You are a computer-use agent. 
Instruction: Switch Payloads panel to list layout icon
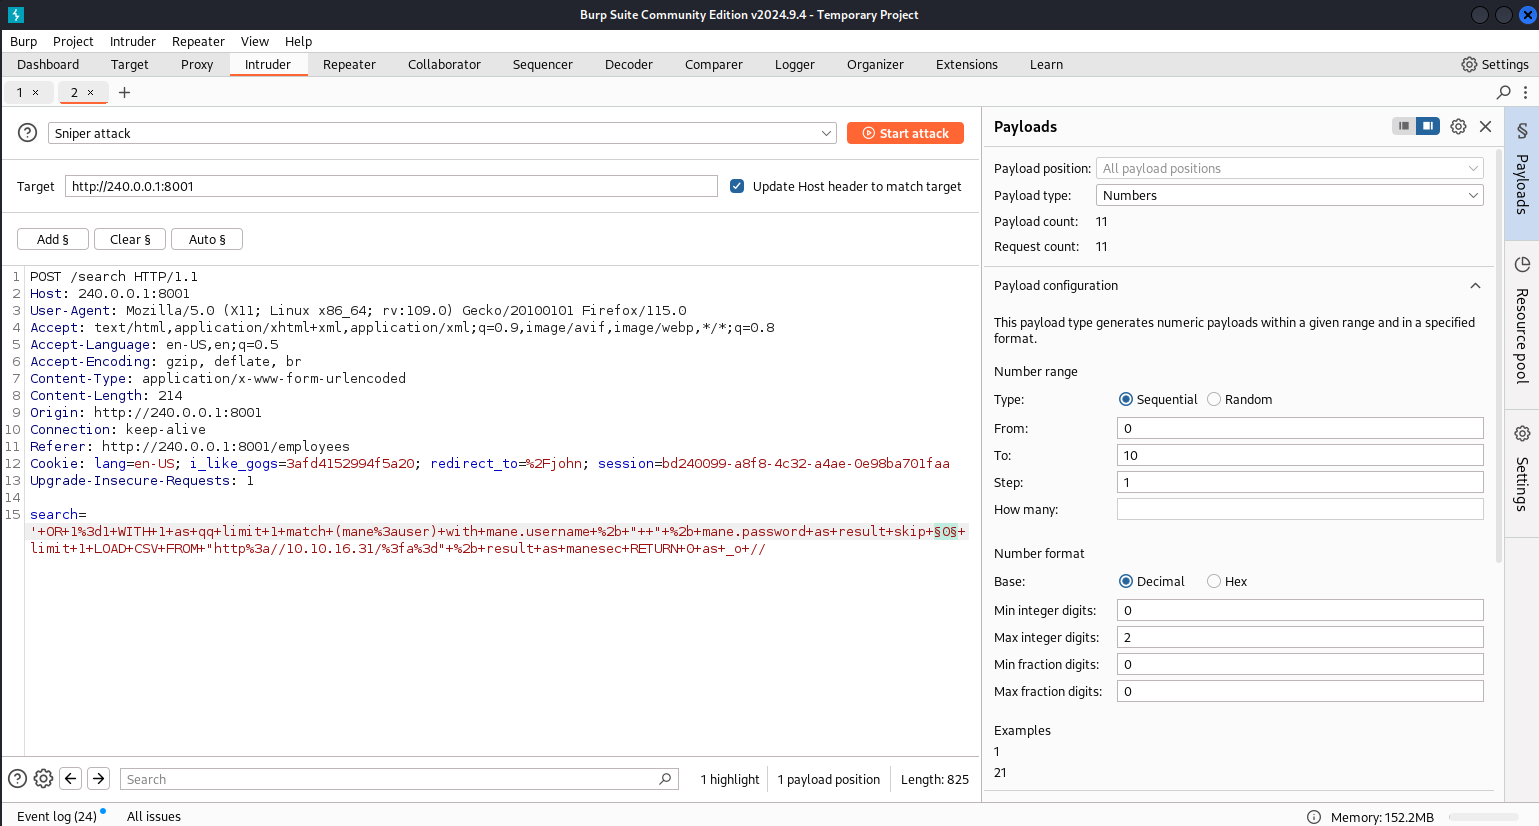(x=1404, y=126)
